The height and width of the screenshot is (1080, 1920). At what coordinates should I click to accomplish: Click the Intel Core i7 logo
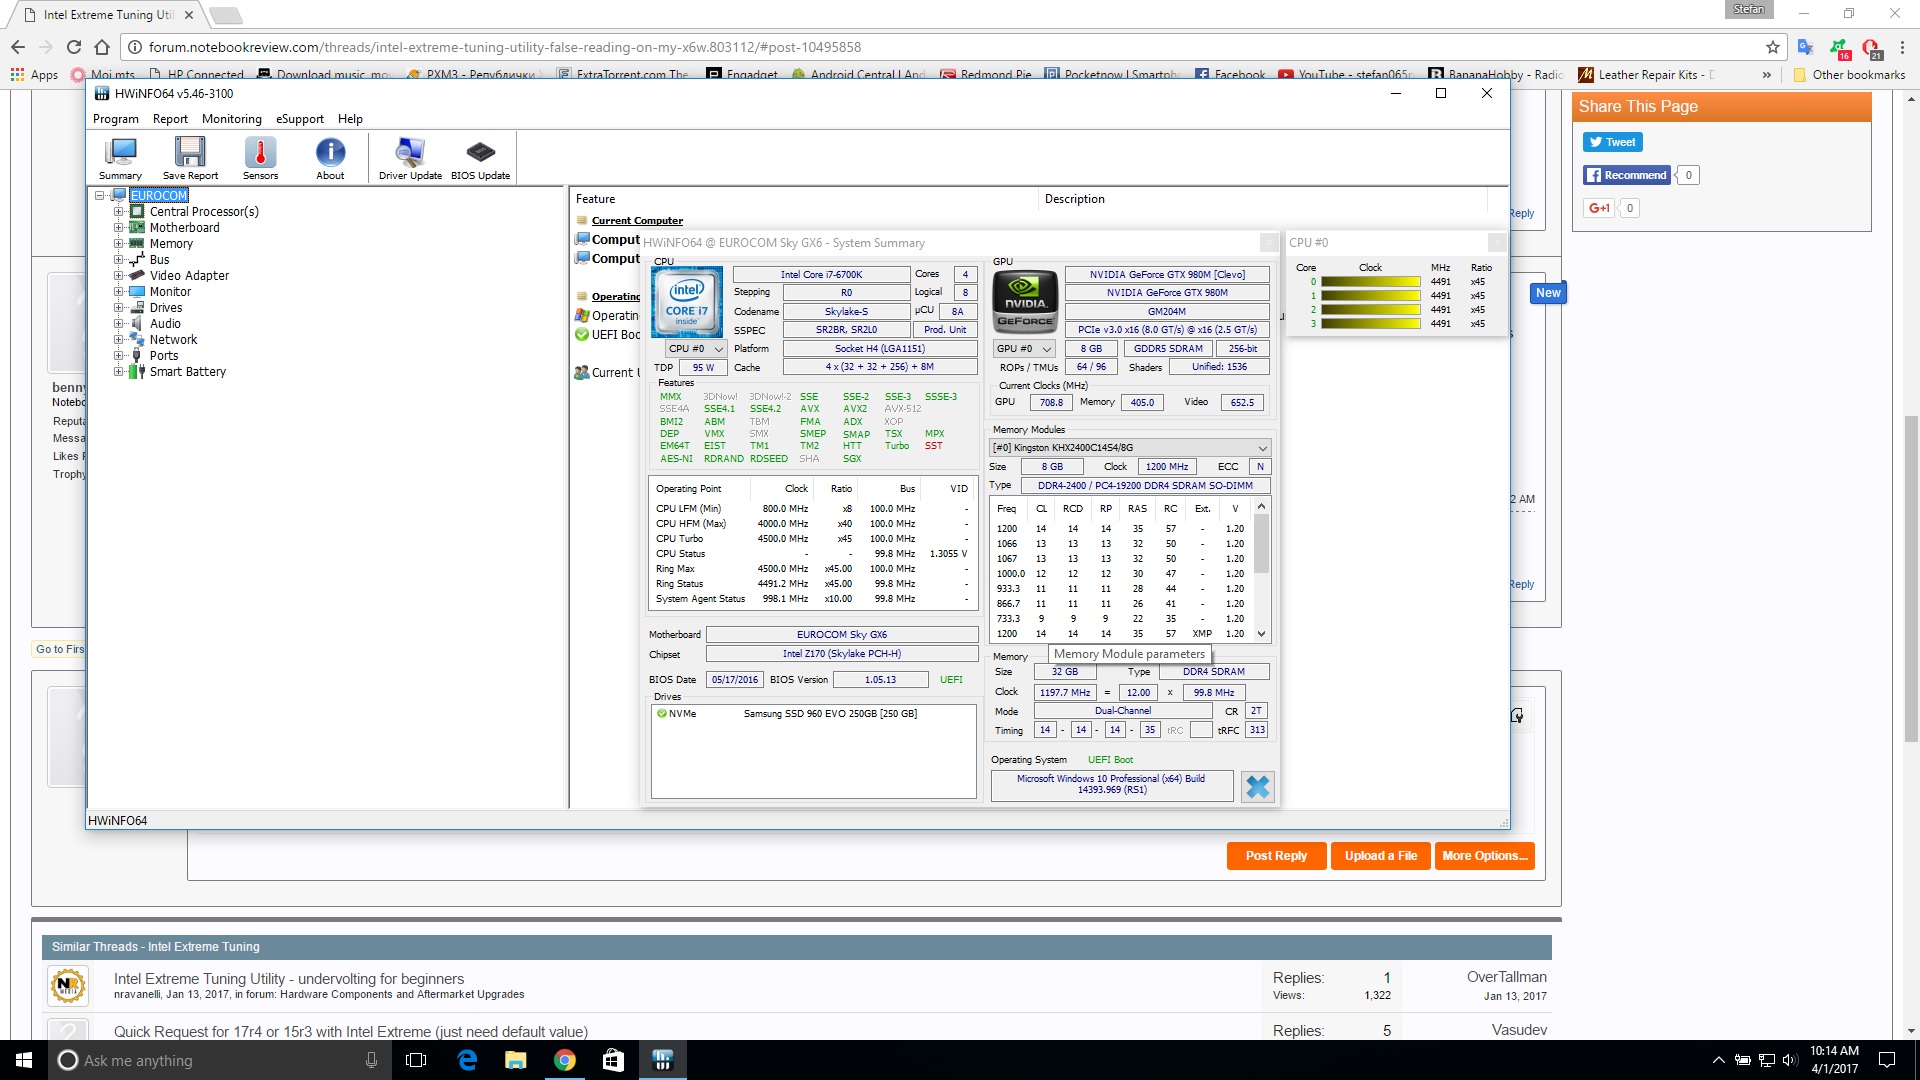[x=687, y=302]
